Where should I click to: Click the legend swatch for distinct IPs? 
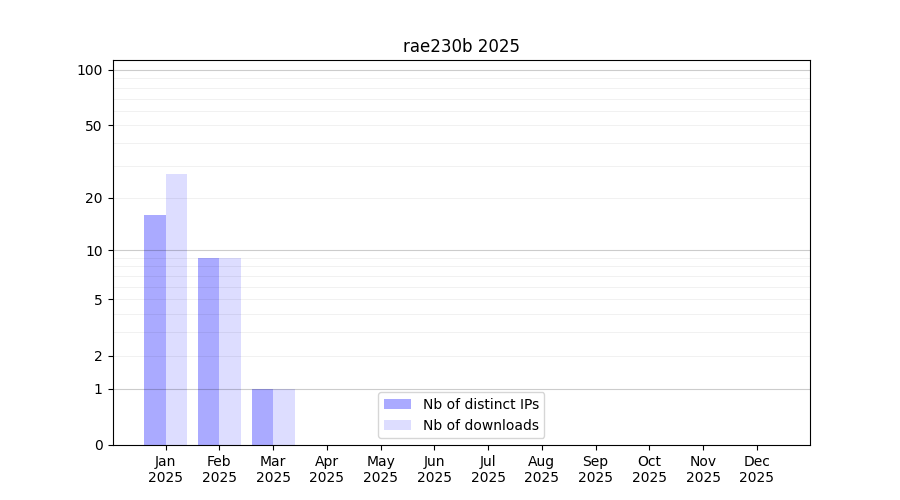click(x=397, y=404)
